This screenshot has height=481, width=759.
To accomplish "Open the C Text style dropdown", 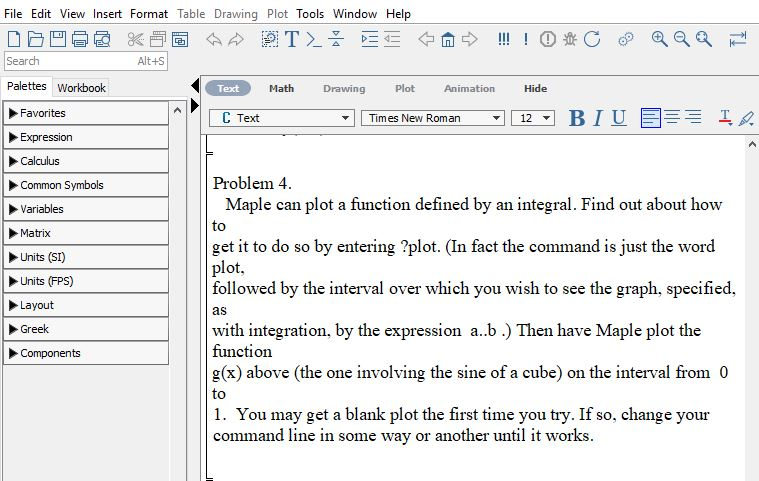I will point(282,118).
